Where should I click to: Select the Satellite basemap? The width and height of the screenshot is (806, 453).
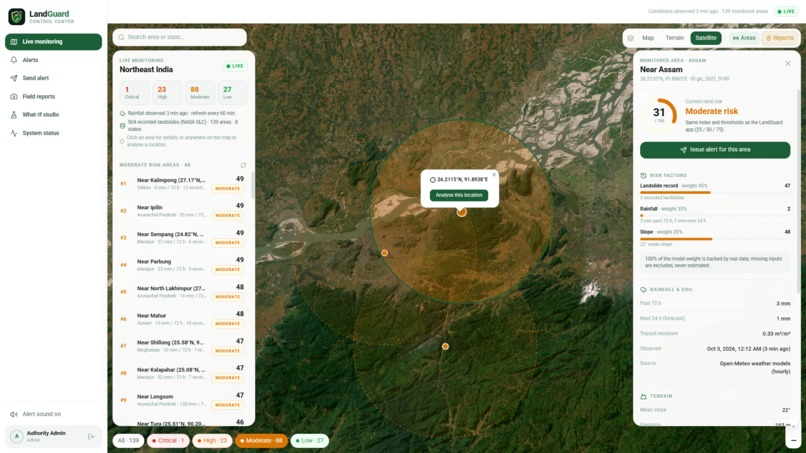click(x=706, y=38)
